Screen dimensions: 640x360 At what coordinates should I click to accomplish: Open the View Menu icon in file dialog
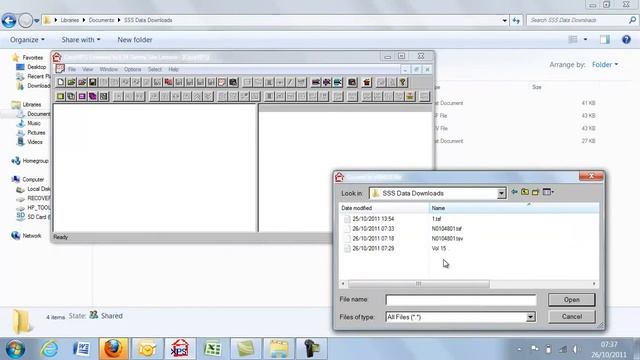coord(548,192)
